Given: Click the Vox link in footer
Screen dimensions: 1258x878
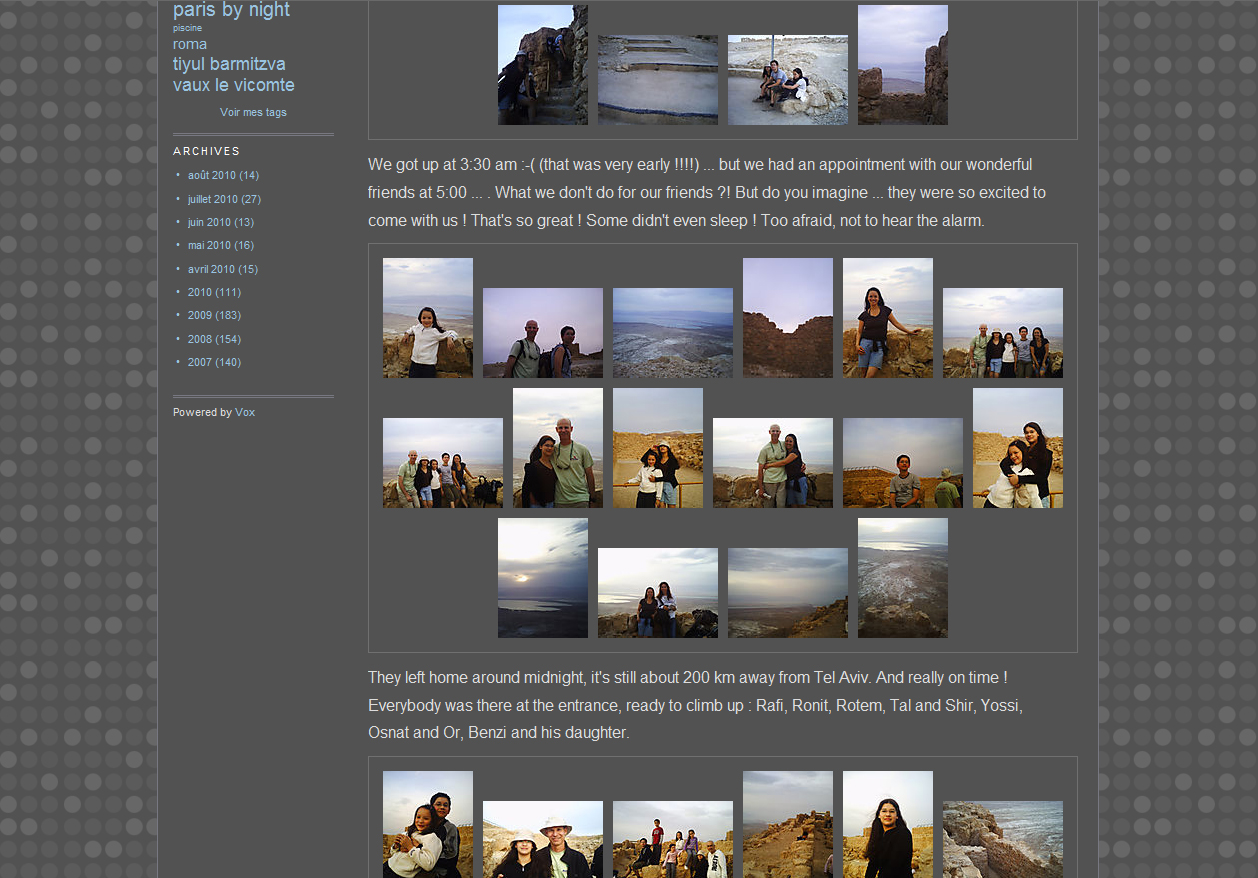Looking at the screenshot, I should tap(245, 412).
